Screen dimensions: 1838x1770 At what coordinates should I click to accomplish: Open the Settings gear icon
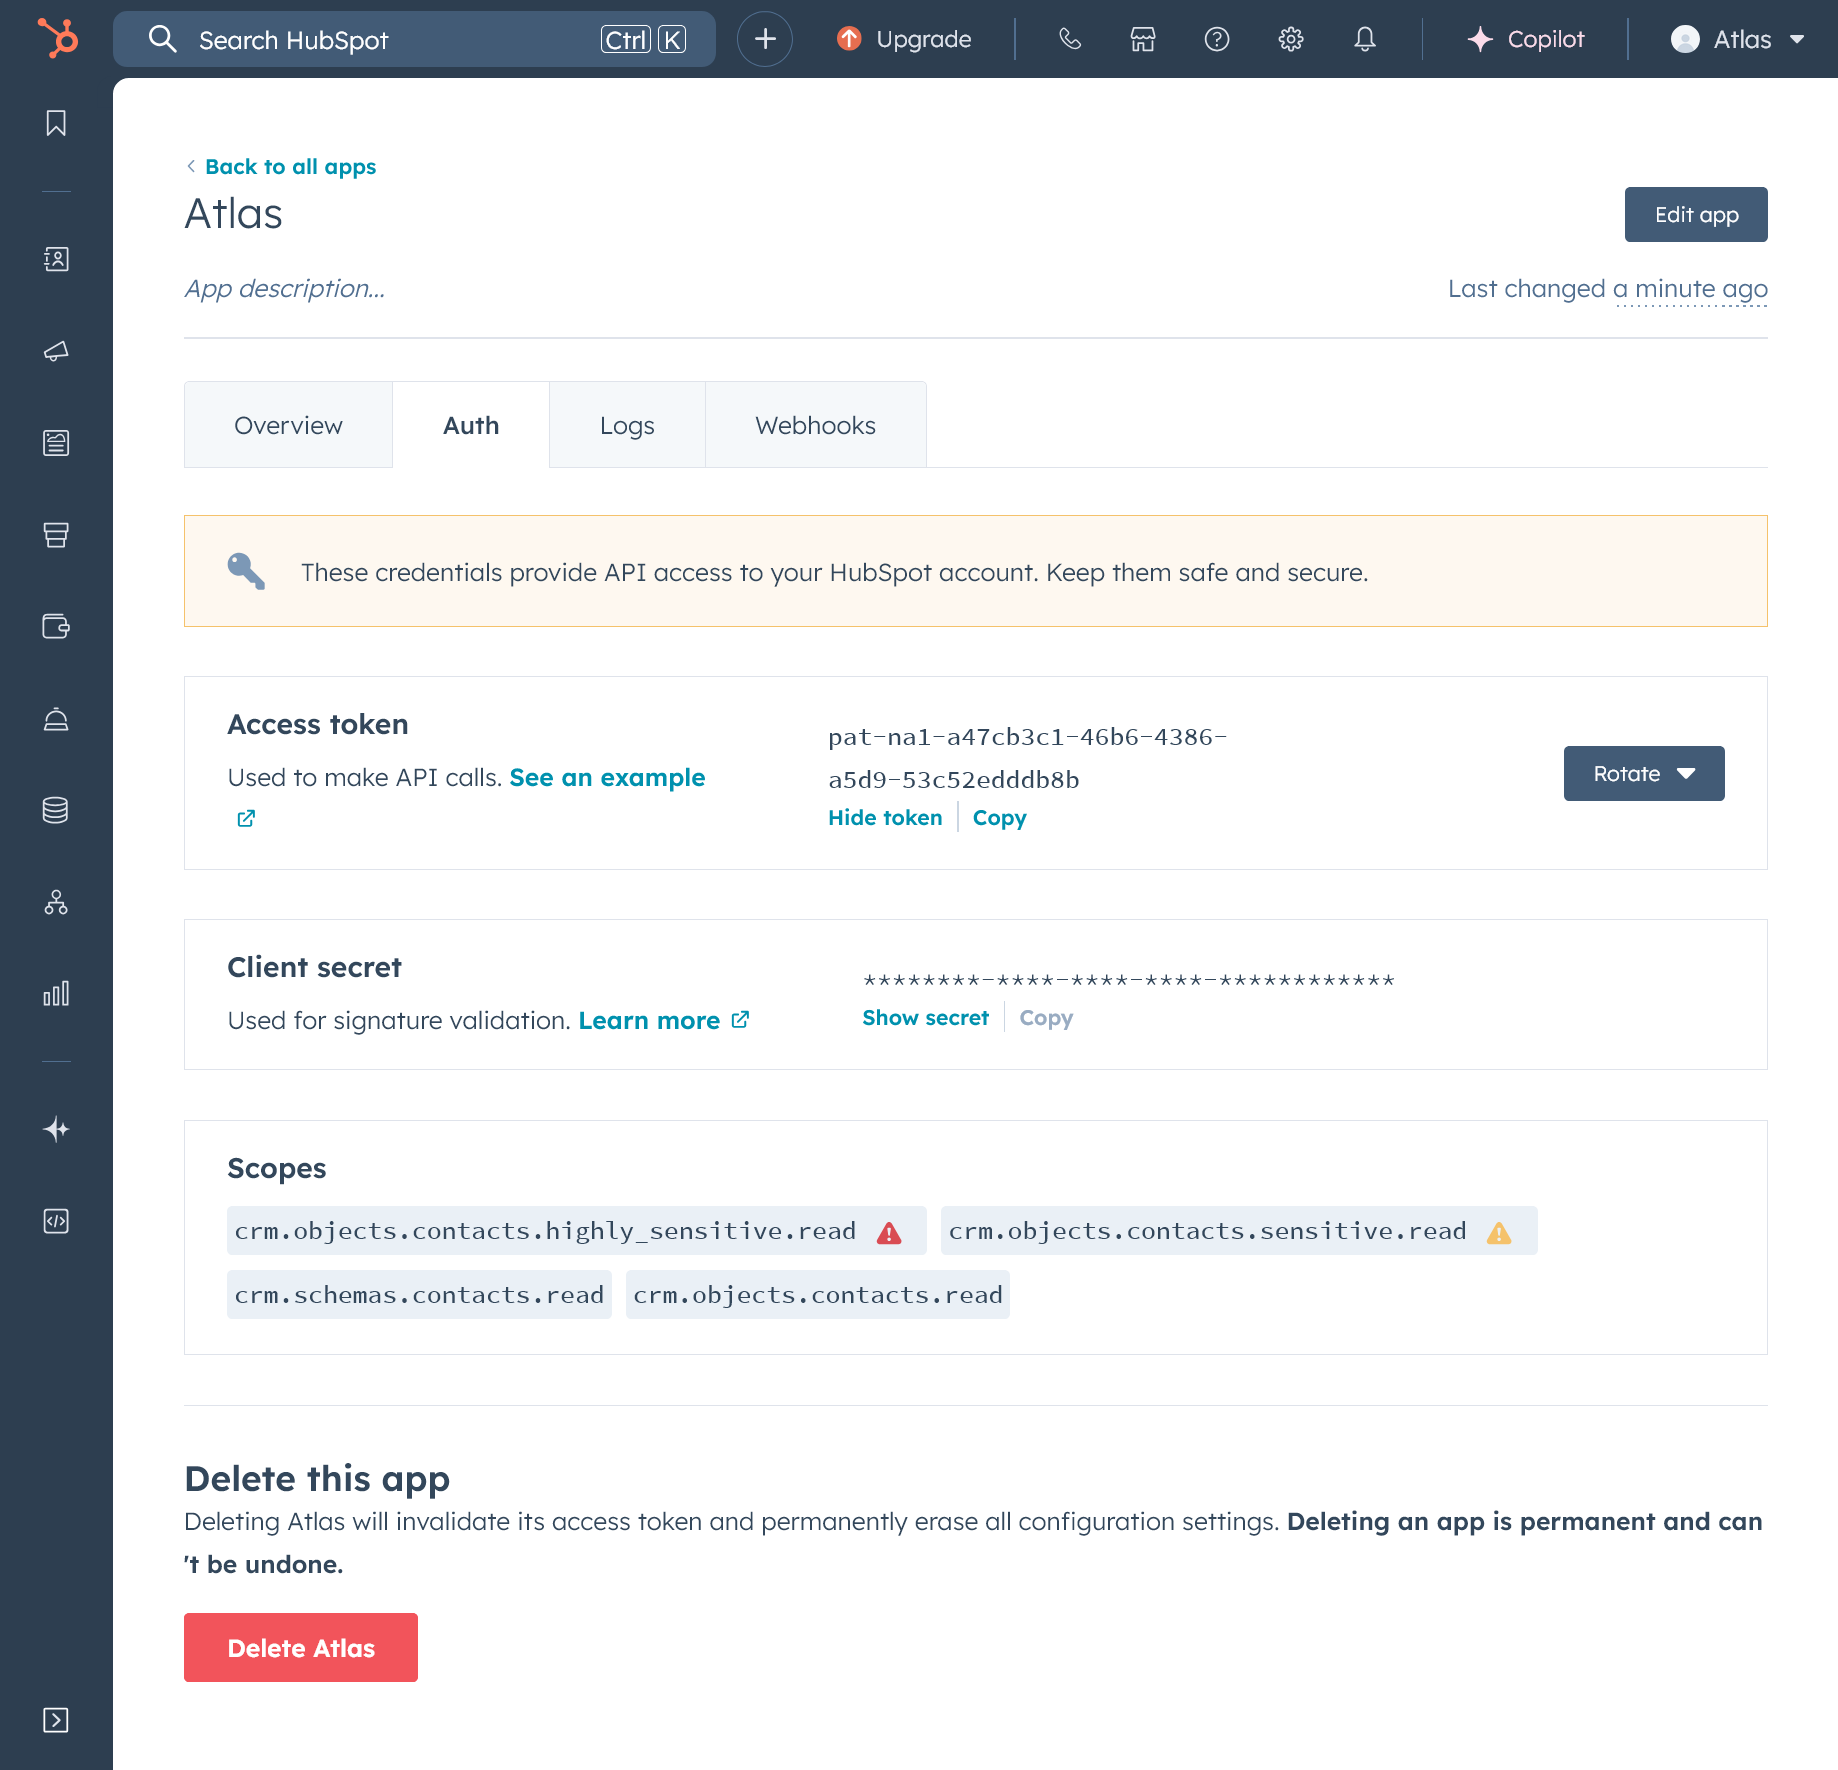(1291, 39)
